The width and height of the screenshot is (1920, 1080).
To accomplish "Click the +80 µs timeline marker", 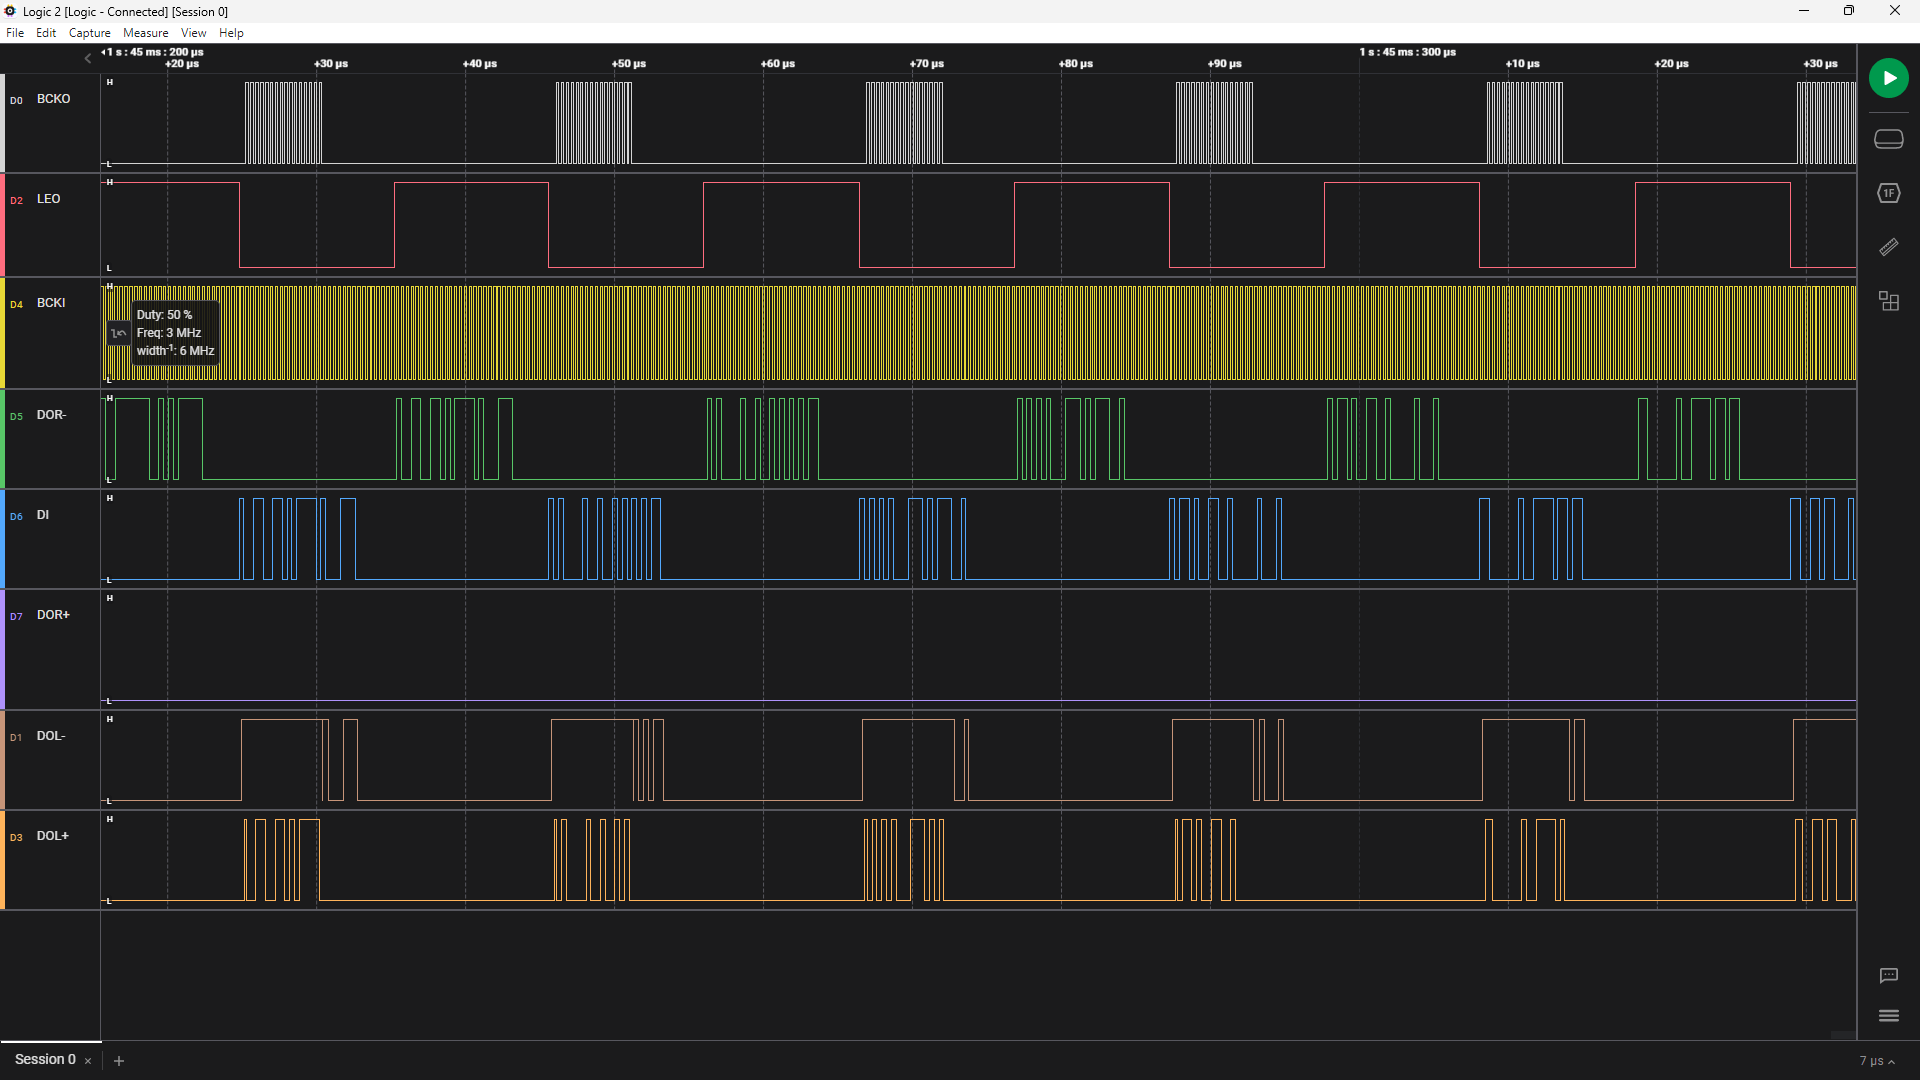I will [1076, 64].
